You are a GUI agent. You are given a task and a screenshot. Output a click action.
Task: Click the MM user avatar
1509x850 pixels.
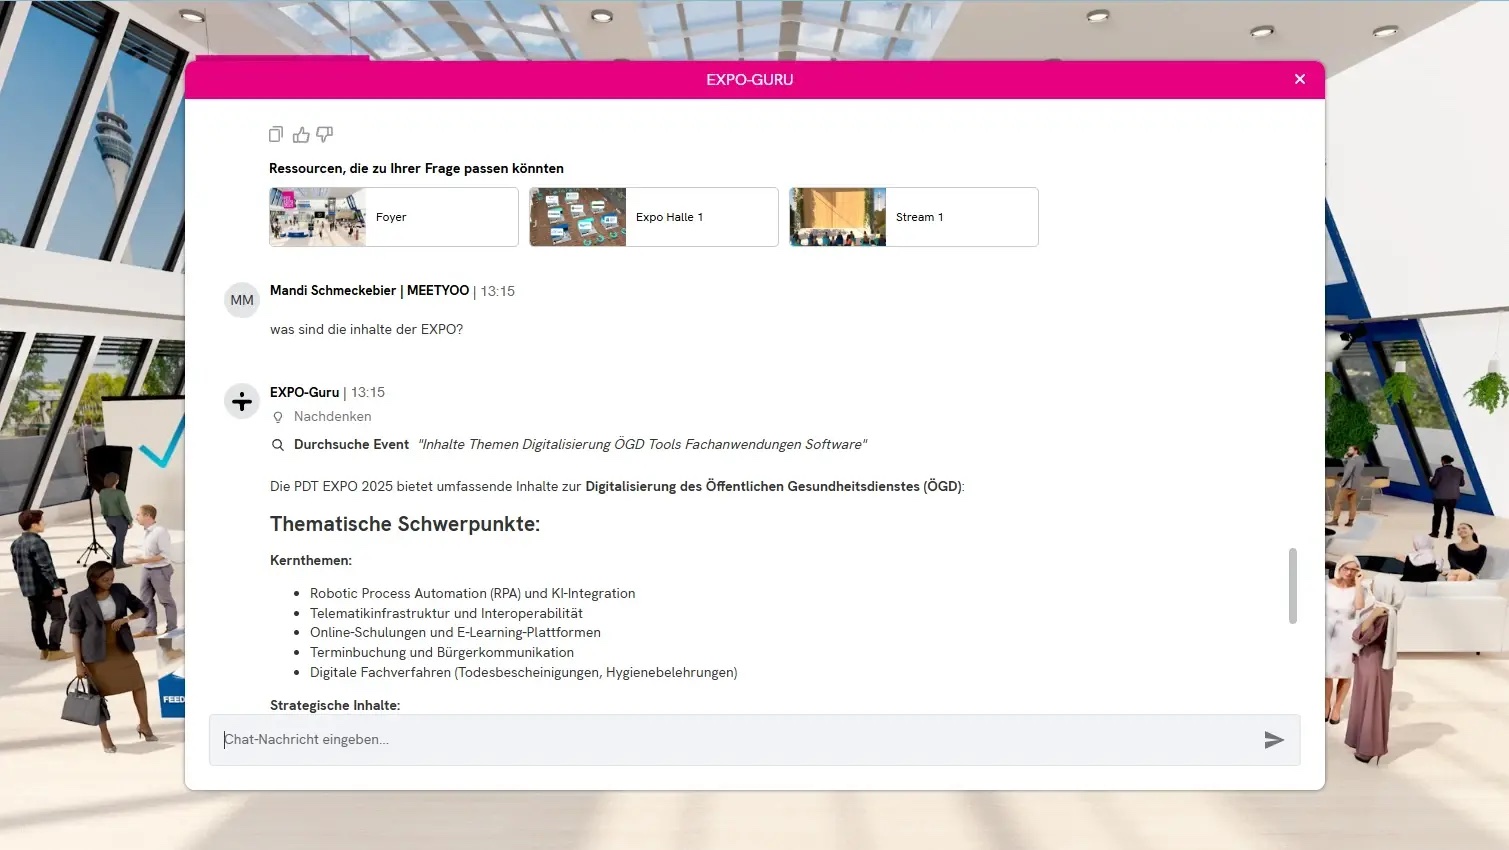pyautogui.click(x=242, y=300)
